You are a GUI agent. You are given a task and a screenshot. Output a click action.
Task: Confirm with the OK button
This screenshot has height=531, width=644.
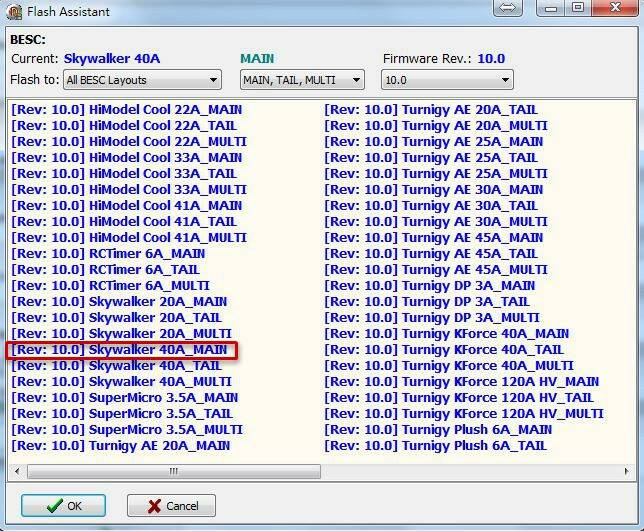tap(64, 506)
